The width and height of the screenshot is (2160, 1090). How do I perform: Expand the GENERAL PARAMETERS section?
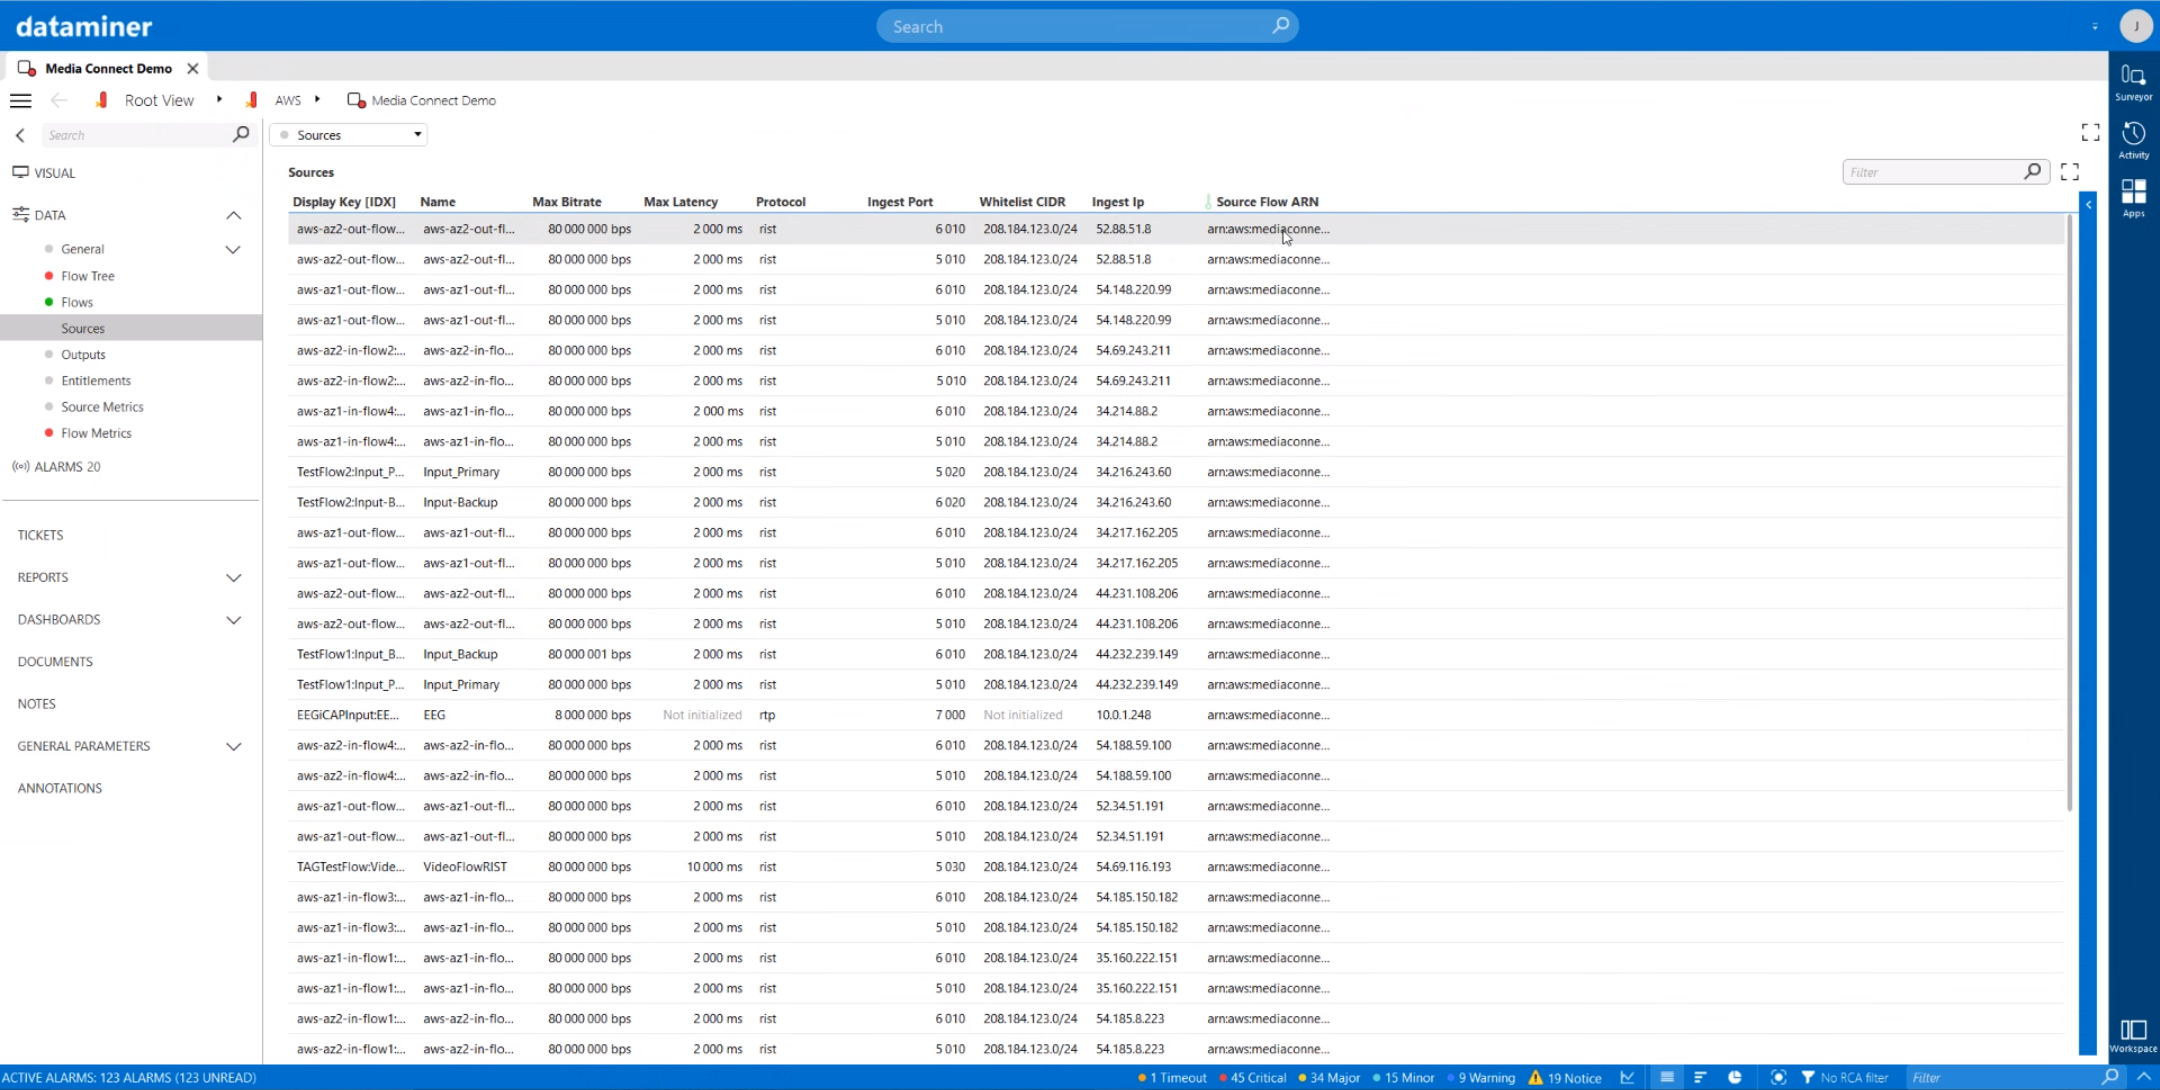[x=233, y=747]
